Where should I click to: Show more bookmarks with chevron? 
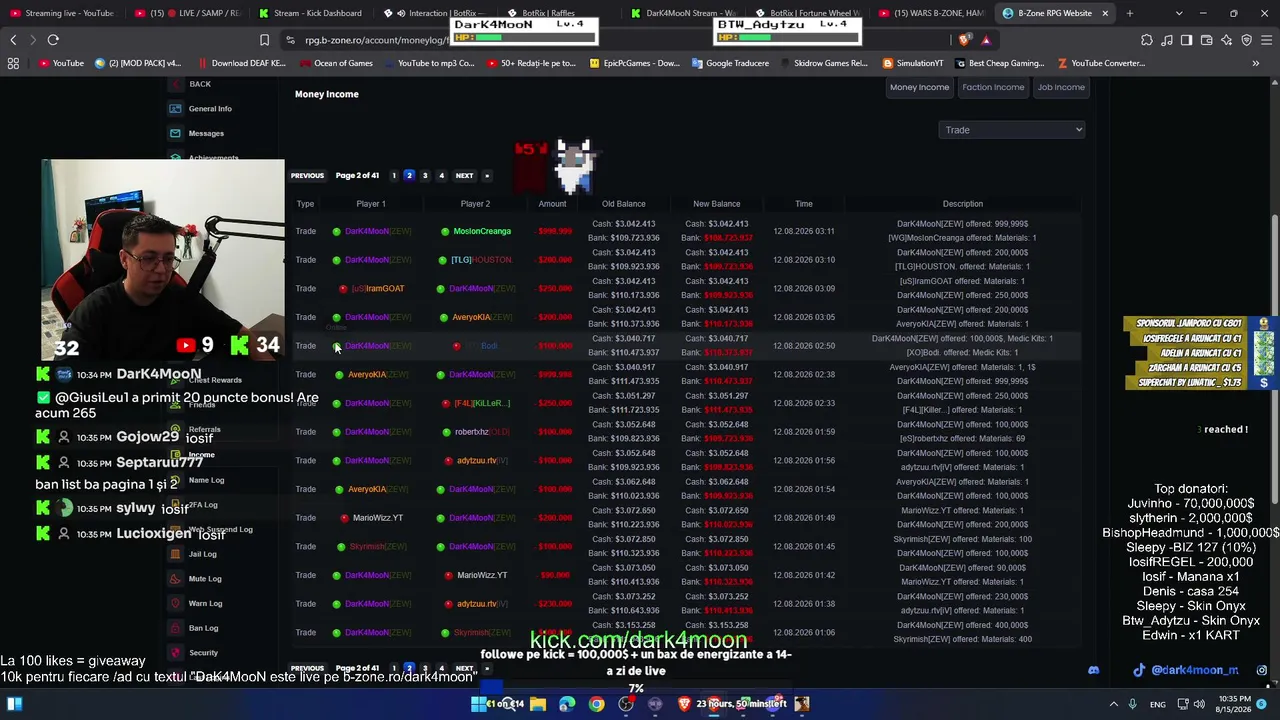(1255, 63)
